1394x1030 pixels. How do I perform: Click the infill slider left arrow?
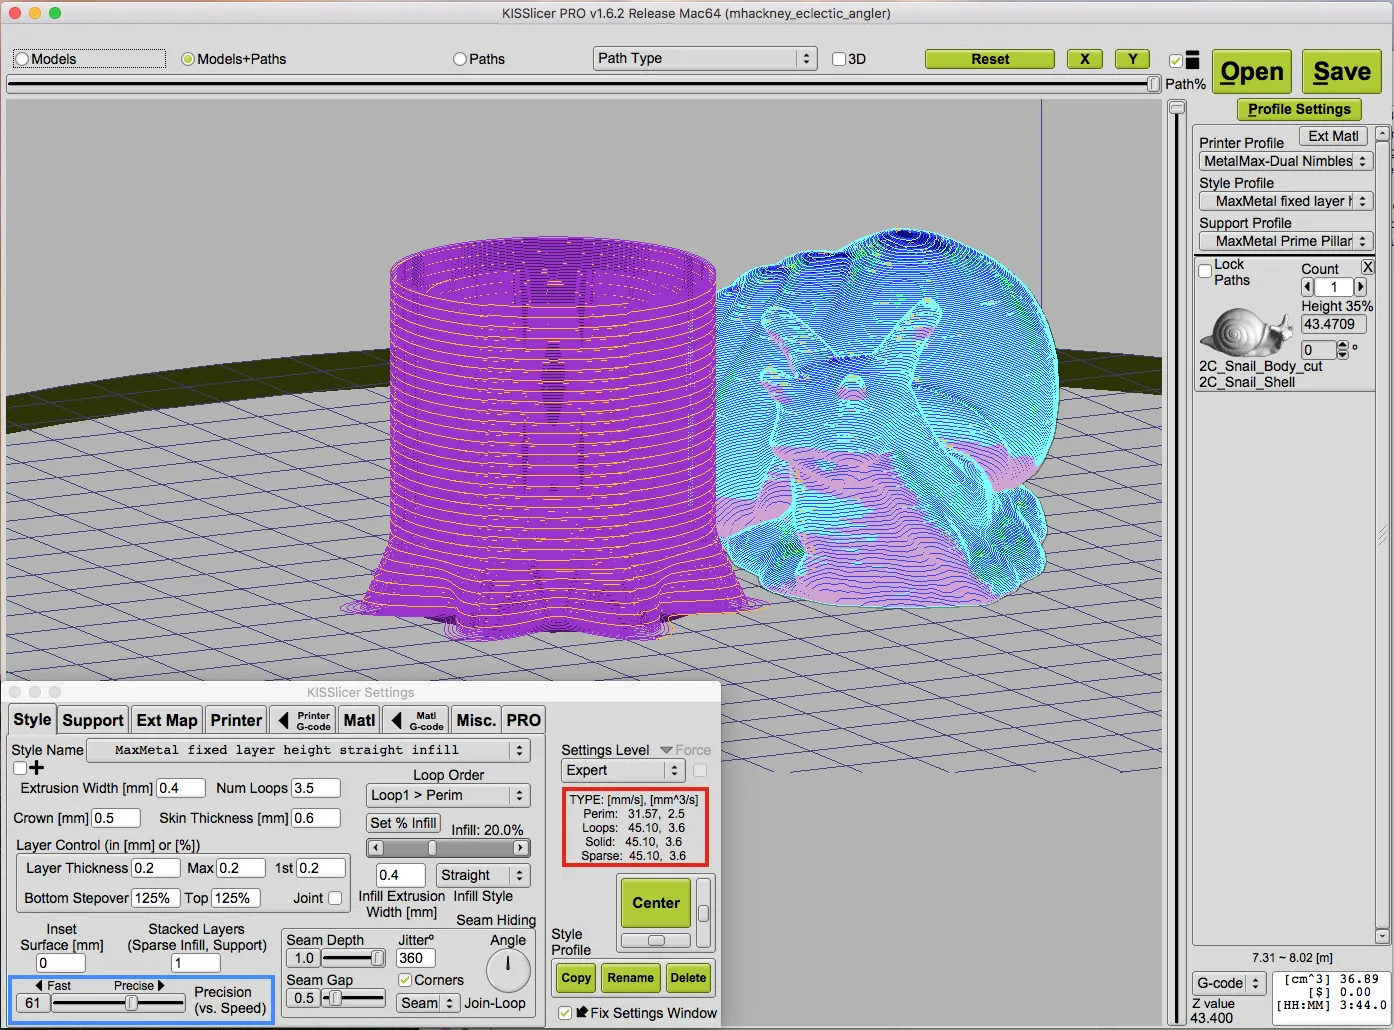click(376, 848)
